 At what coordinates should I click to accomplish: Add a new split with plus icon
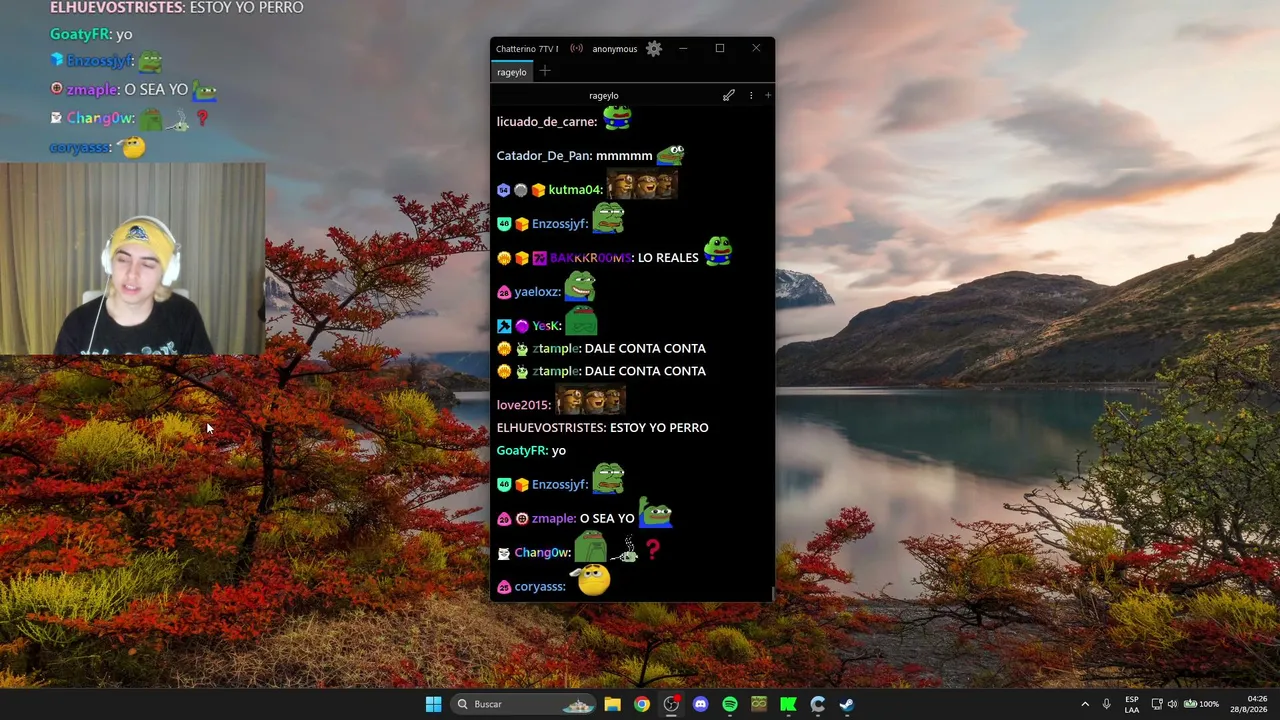(x=768, y=95)
